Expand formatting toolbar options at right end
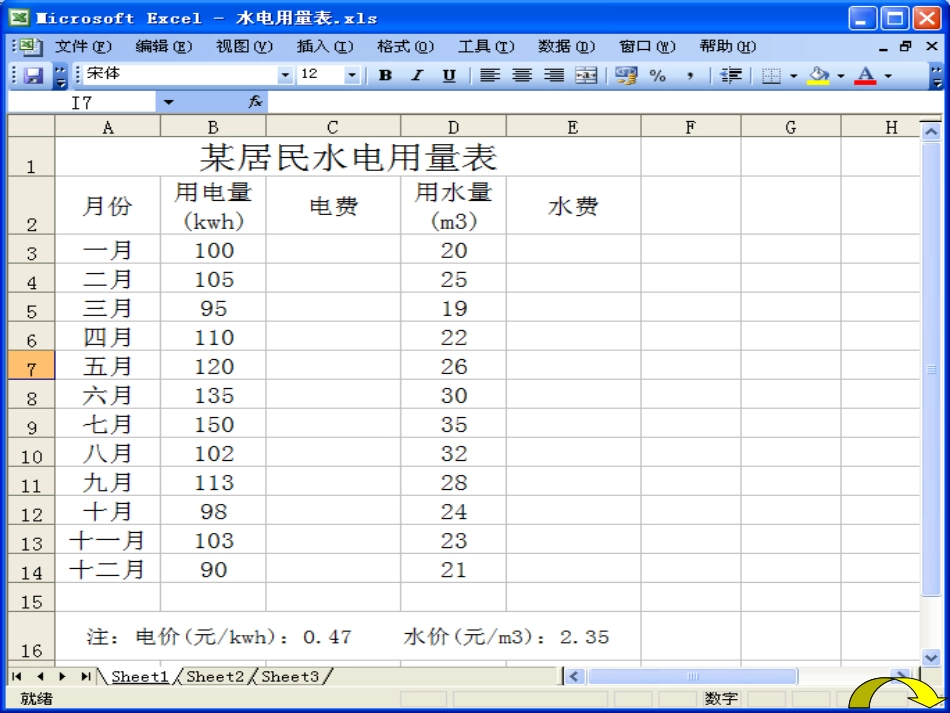Image resolution: width=950 pixels, height=713 pixels. pyautogui.click(x=936, y=76)
